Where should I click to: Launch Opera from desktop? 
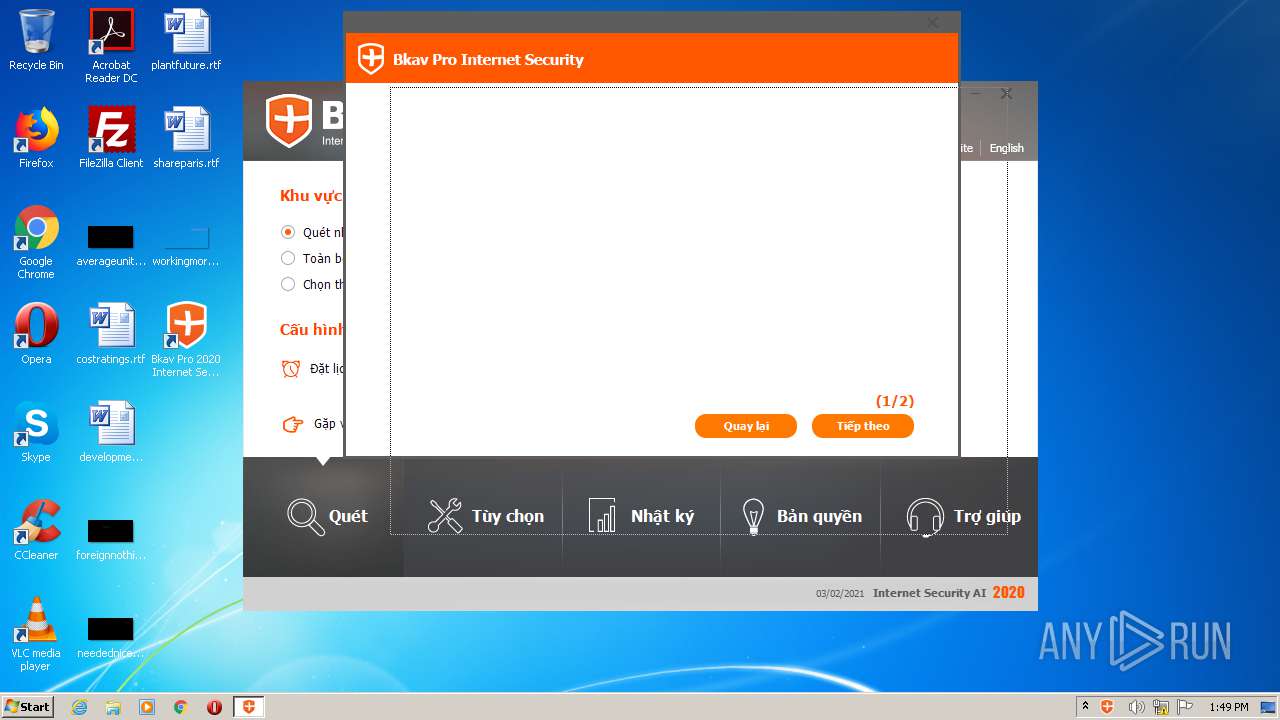click(x=36, y=334)
